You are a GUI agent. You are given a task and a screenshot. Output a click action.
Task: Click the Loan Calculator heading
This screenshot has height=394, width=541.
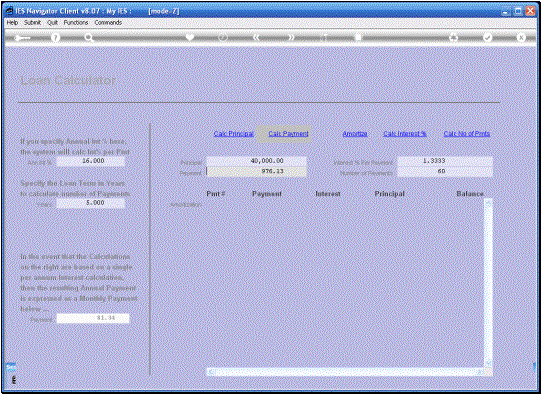[x=68, y=80]
